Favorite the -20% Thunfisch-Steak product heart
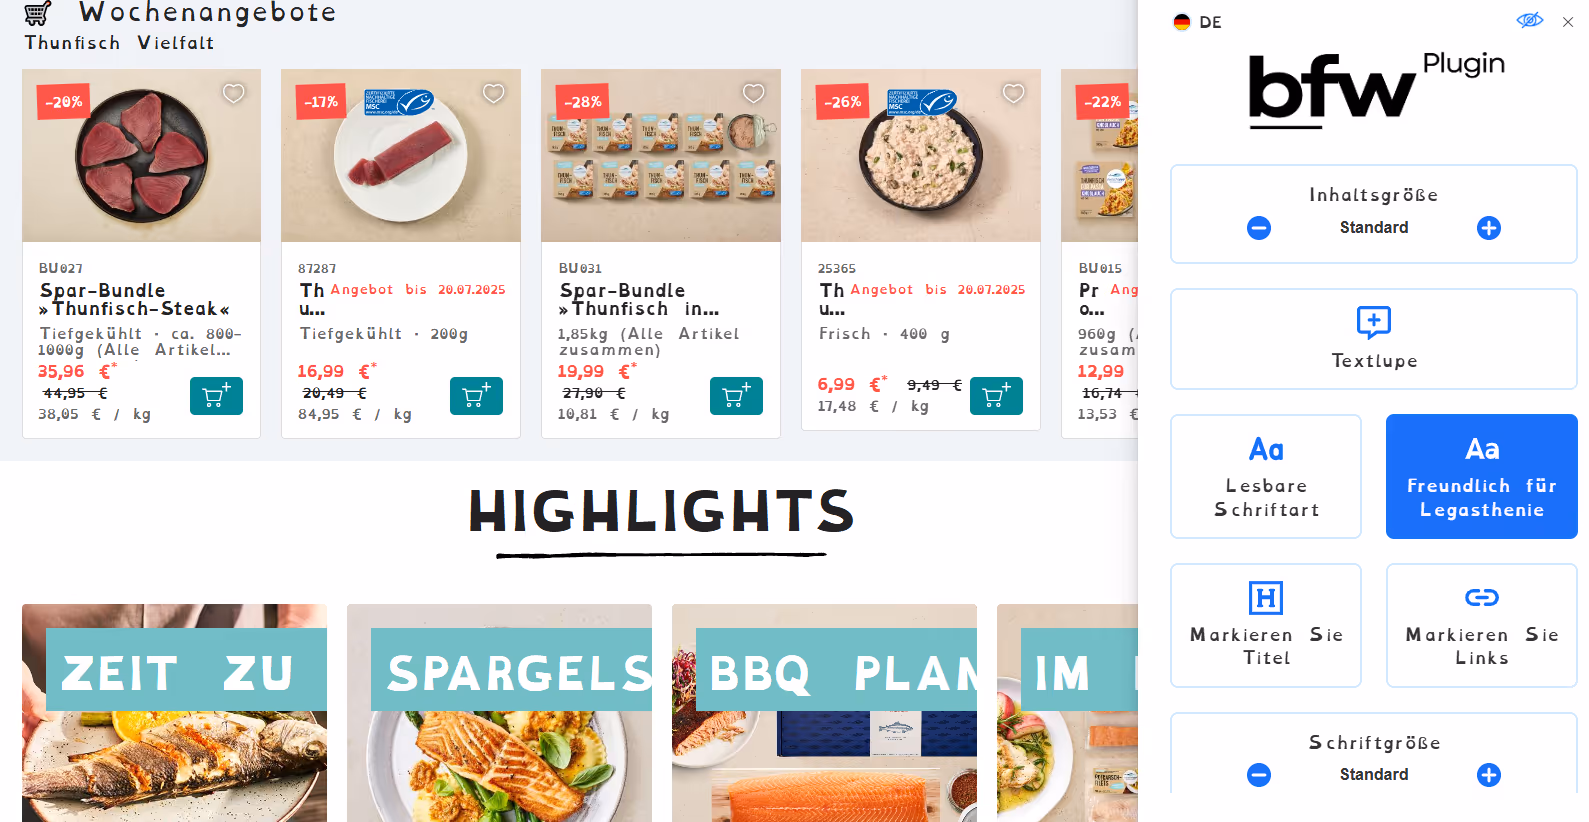The image size is (1589, 822). pyautogui.click(x=233, y=93)
